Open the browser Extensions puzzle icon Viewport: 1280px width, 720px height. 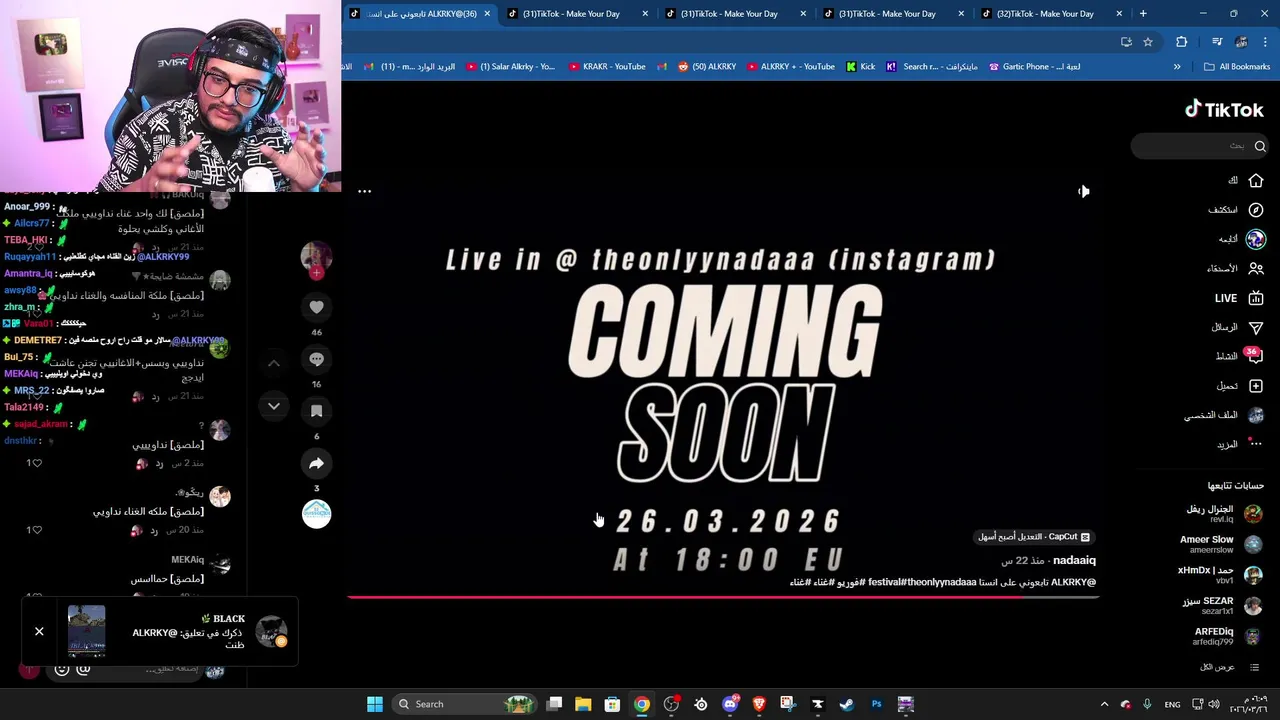tap(1182, 42)
